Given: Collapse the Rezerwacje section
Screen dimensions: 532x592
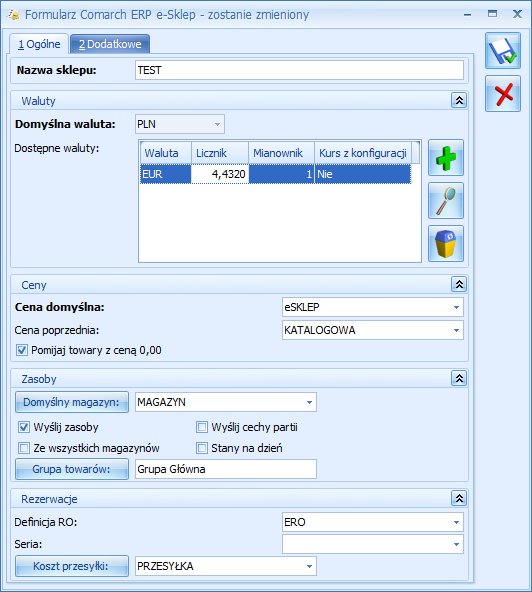Looking at the screenshot, I should [459, 498].
